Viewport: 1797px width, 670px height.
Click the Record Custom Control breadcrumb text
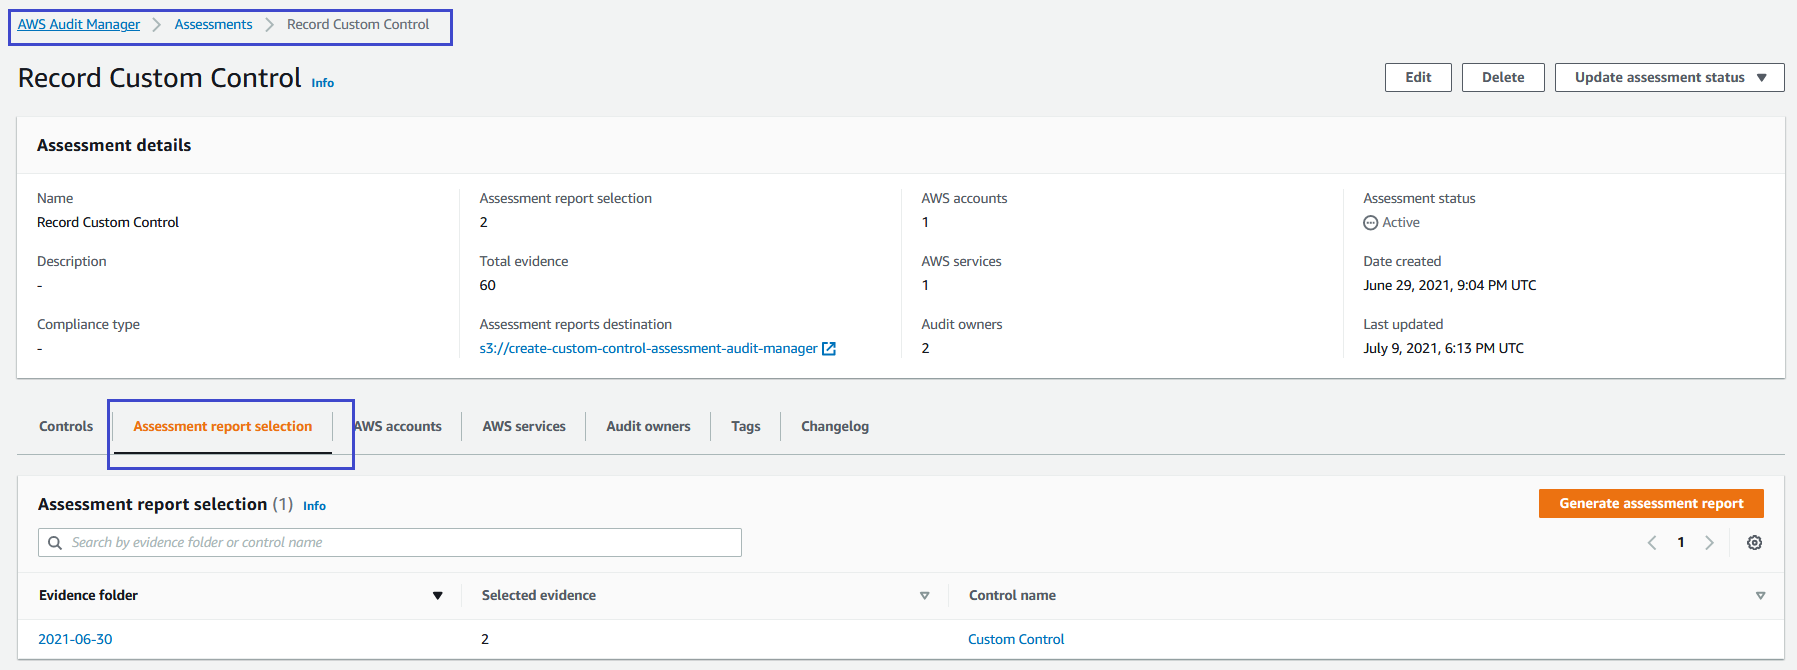(x=358, y=25)
